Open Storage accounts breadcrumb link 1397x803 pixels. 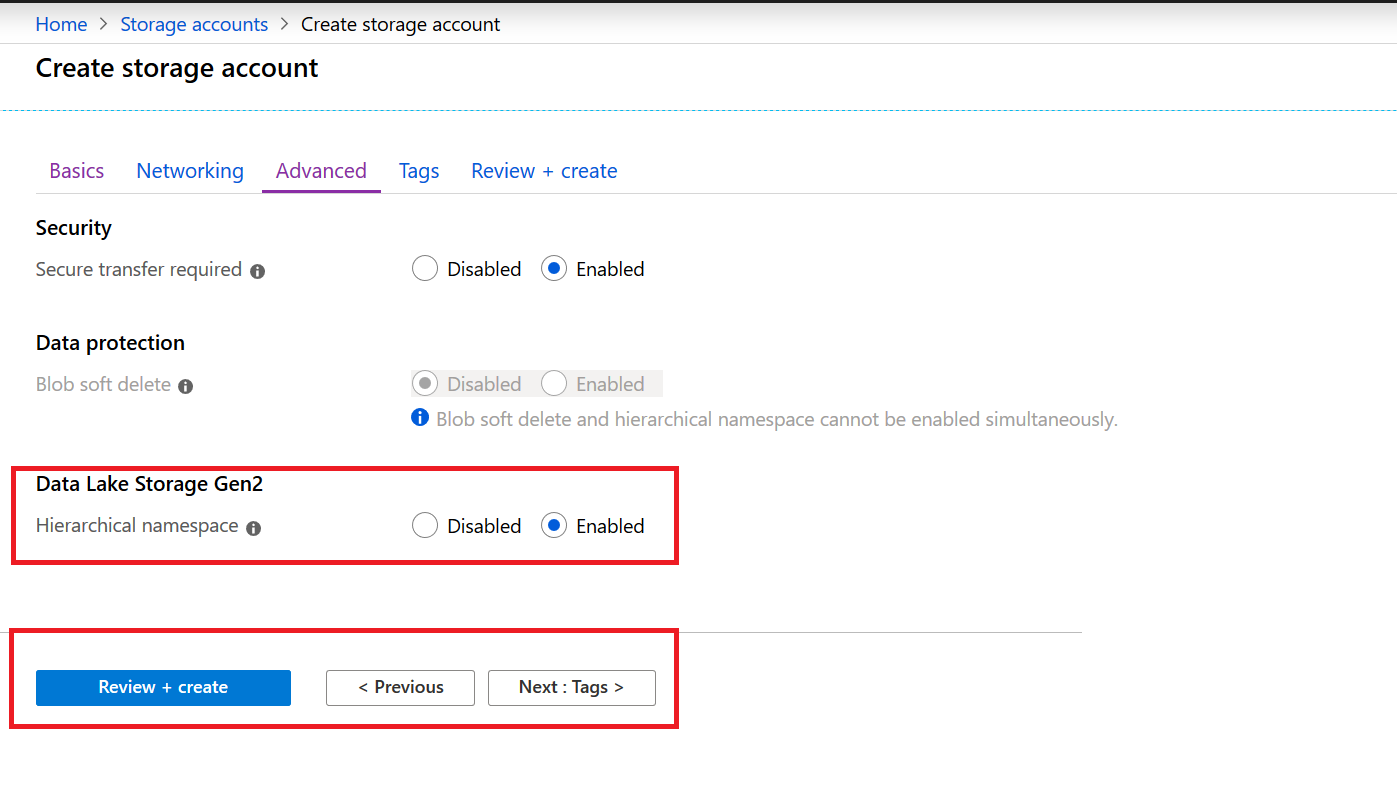pyautogui.click(x=194, y=24)
